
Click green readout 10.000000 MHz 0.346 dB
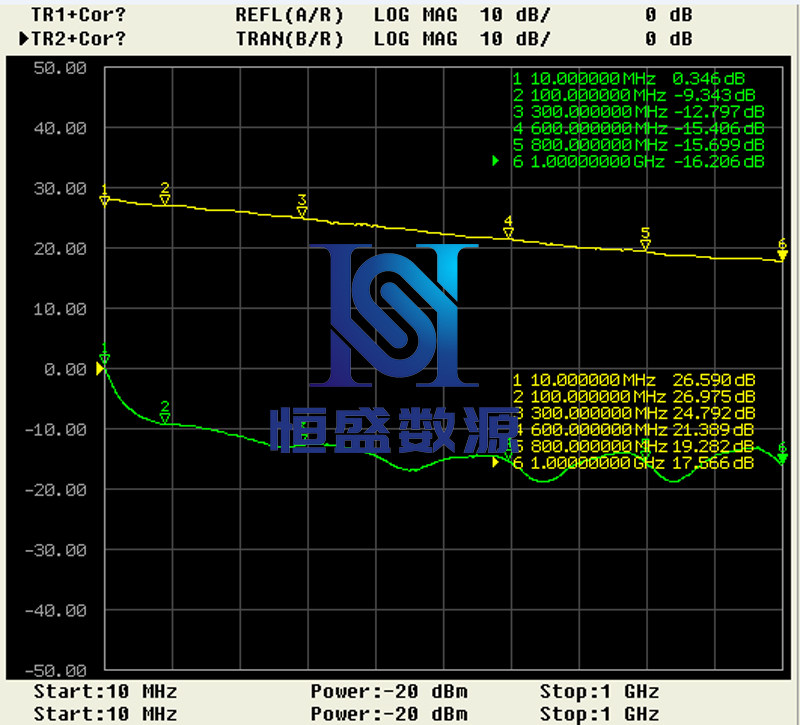[629, 79]
